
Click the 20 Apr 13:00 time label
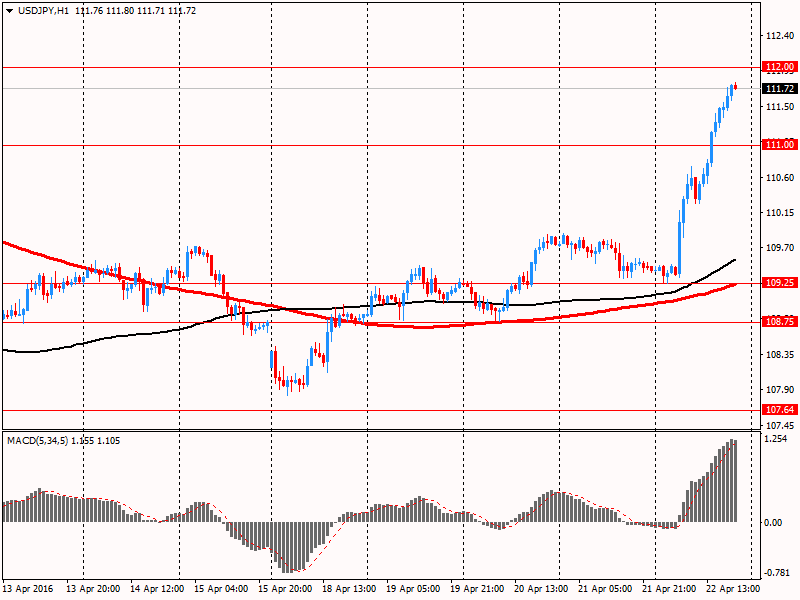tap(541, 589)
